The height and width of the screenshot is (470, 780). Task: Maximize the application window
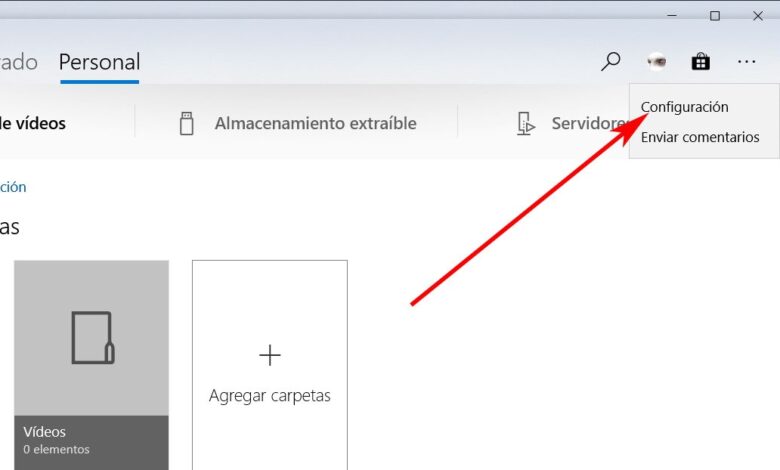pyautogui.click(x=715, y=16)
